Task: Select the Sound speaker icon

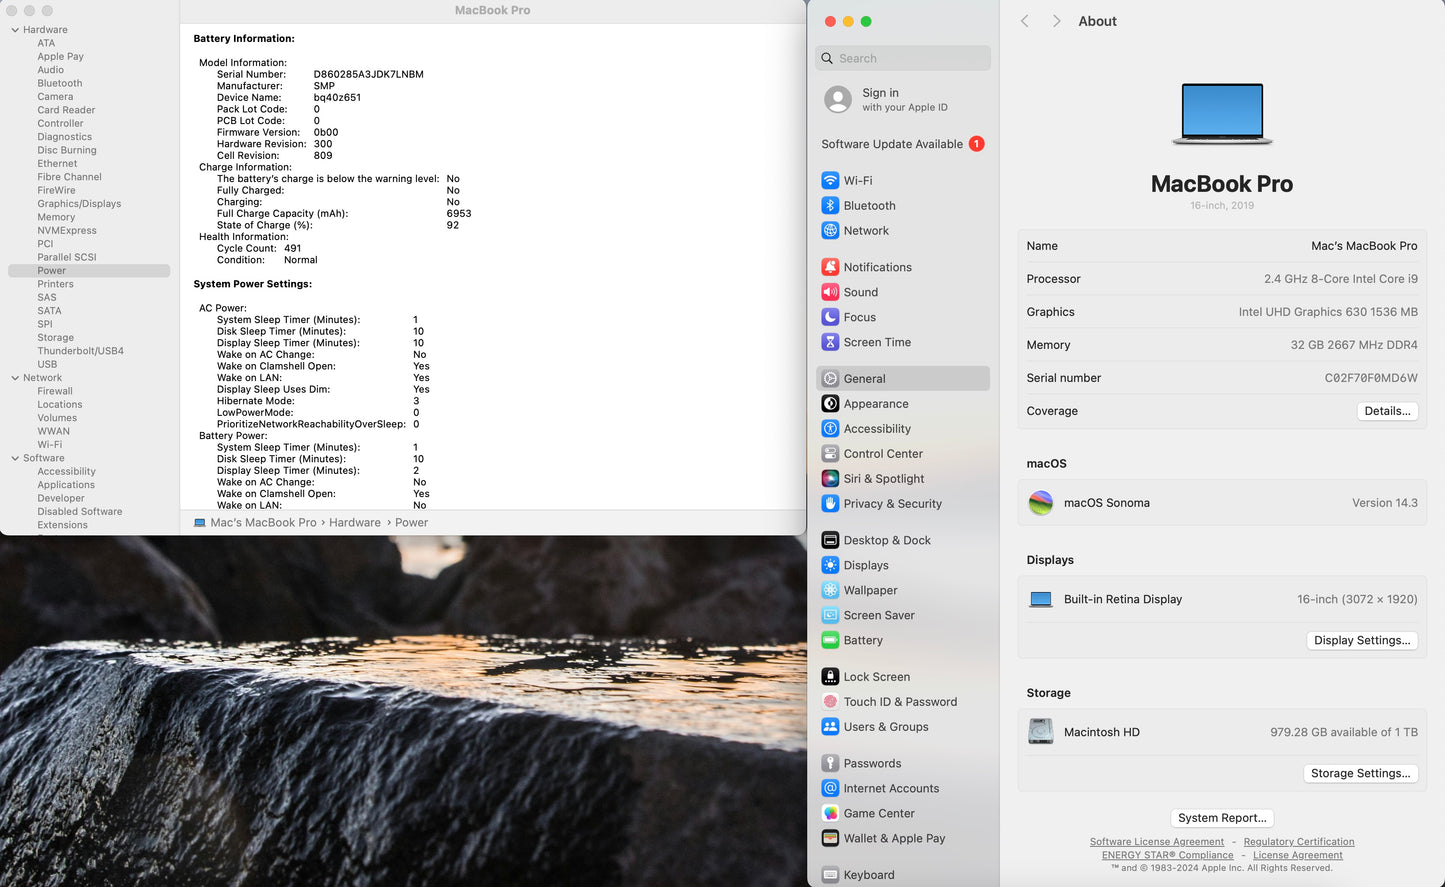Action: (830, 292)
